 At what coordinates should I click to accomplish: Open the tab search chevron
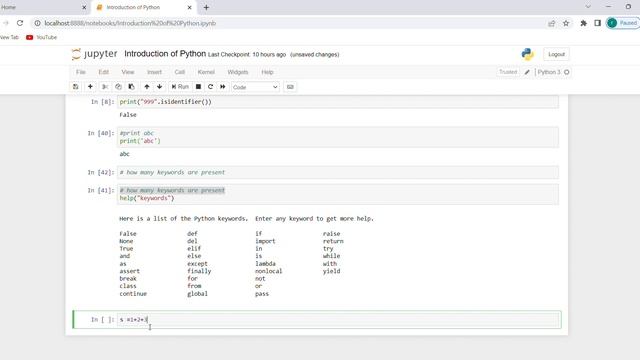click(588, 7)
